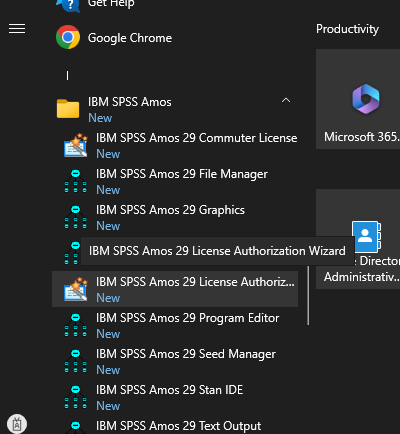Click the Amos 29 Graphics icon
Image resolution: width=400 pixels, height=434 pixels.
point(76,217)
